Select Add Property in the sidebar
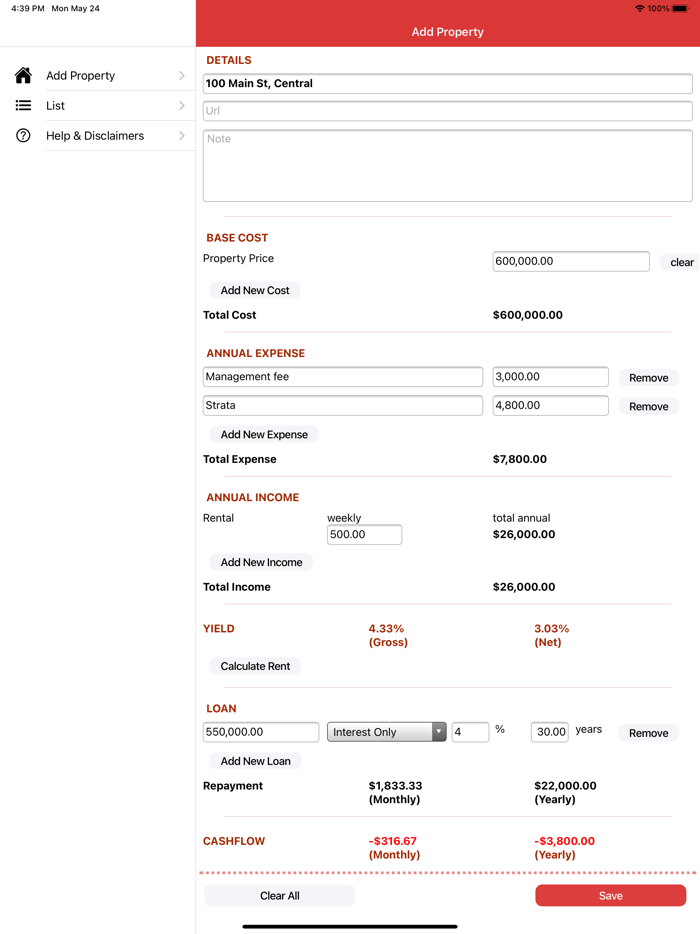 80,75
